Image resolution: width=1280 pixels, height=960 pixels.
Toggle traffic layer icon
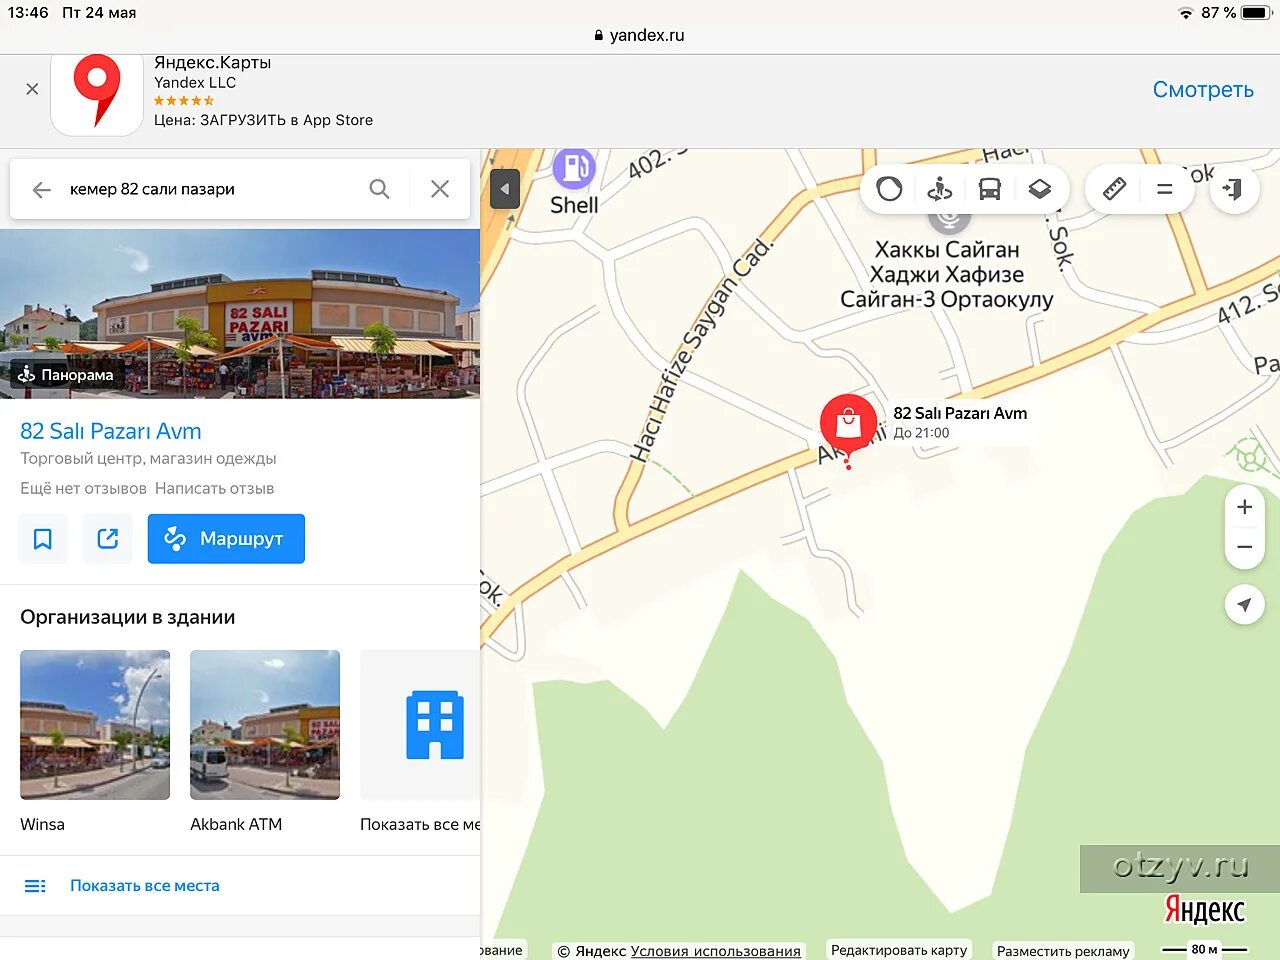tap(889, 188)
